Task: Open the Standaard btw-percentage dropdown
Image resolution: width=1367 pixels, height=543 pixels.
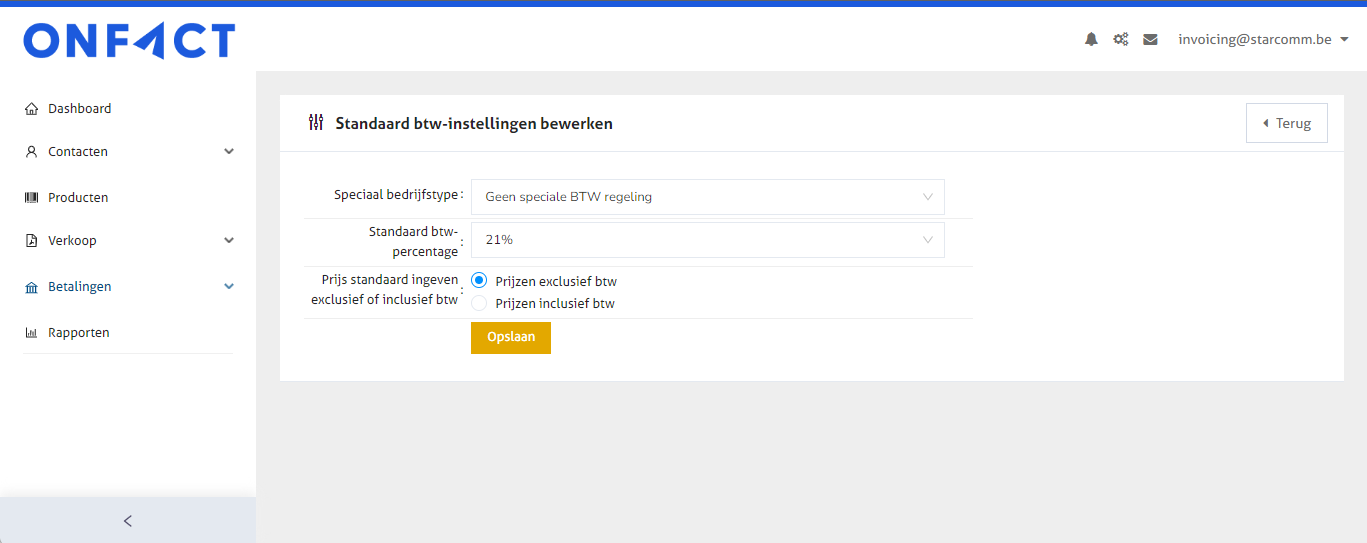Action: (x=707, y=240)
